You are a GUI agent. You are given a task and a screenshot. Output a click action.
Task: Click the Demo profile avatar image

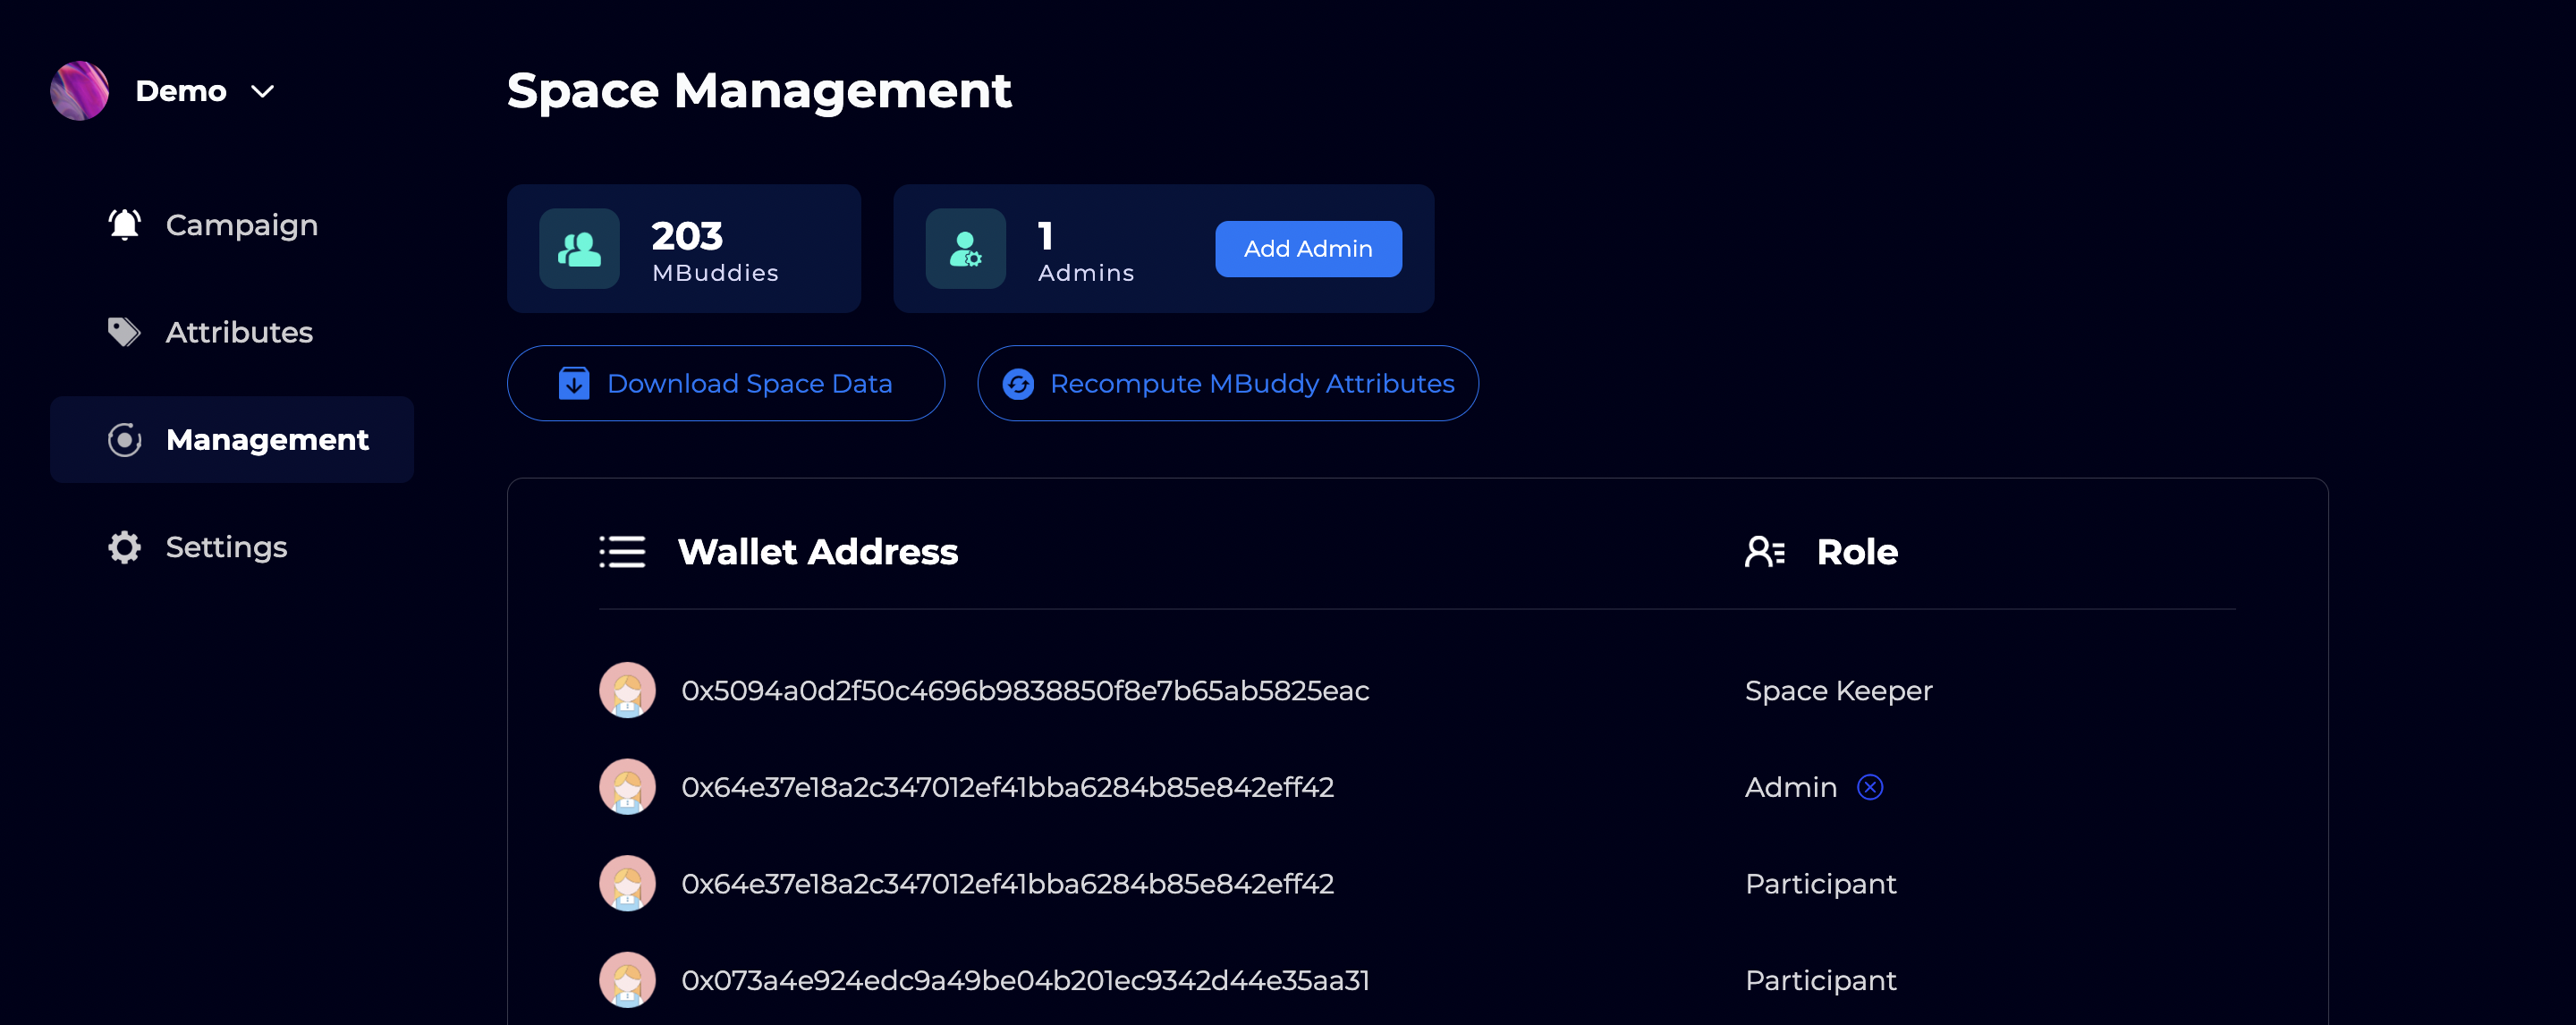click(x=79, y=90)
